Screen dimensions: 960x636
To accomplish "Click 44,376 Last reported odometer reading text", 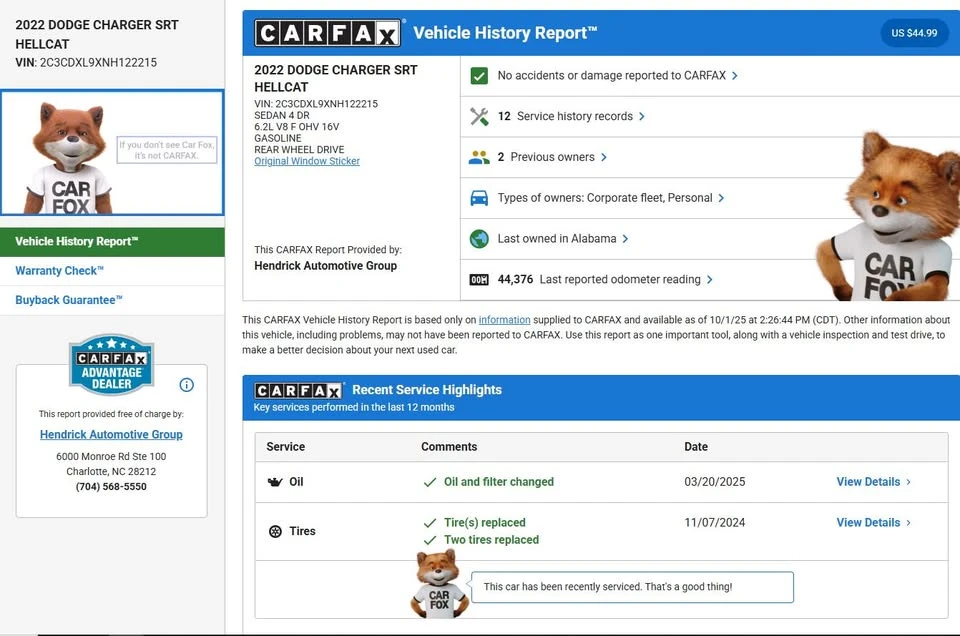I will coord(599,280).
